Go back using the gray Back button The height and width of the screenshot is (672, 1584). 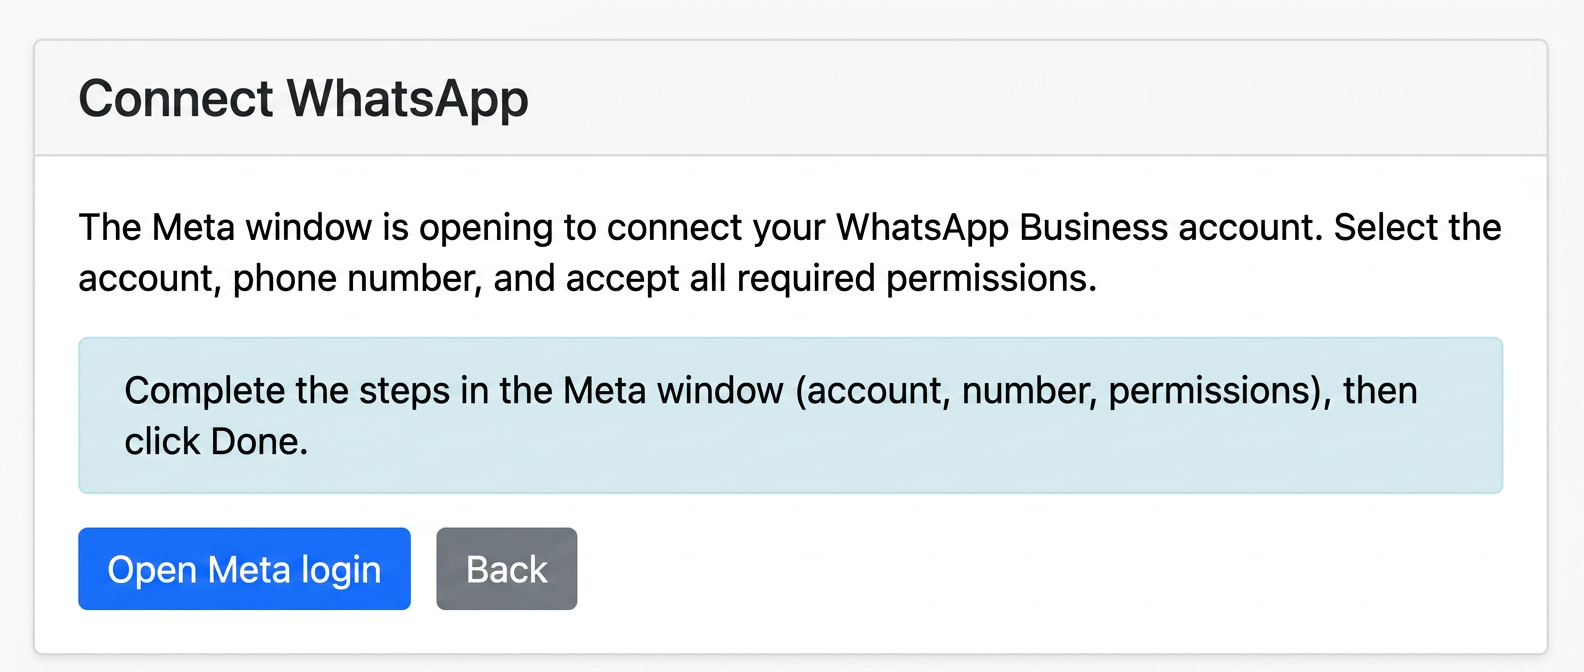(506, 569)
